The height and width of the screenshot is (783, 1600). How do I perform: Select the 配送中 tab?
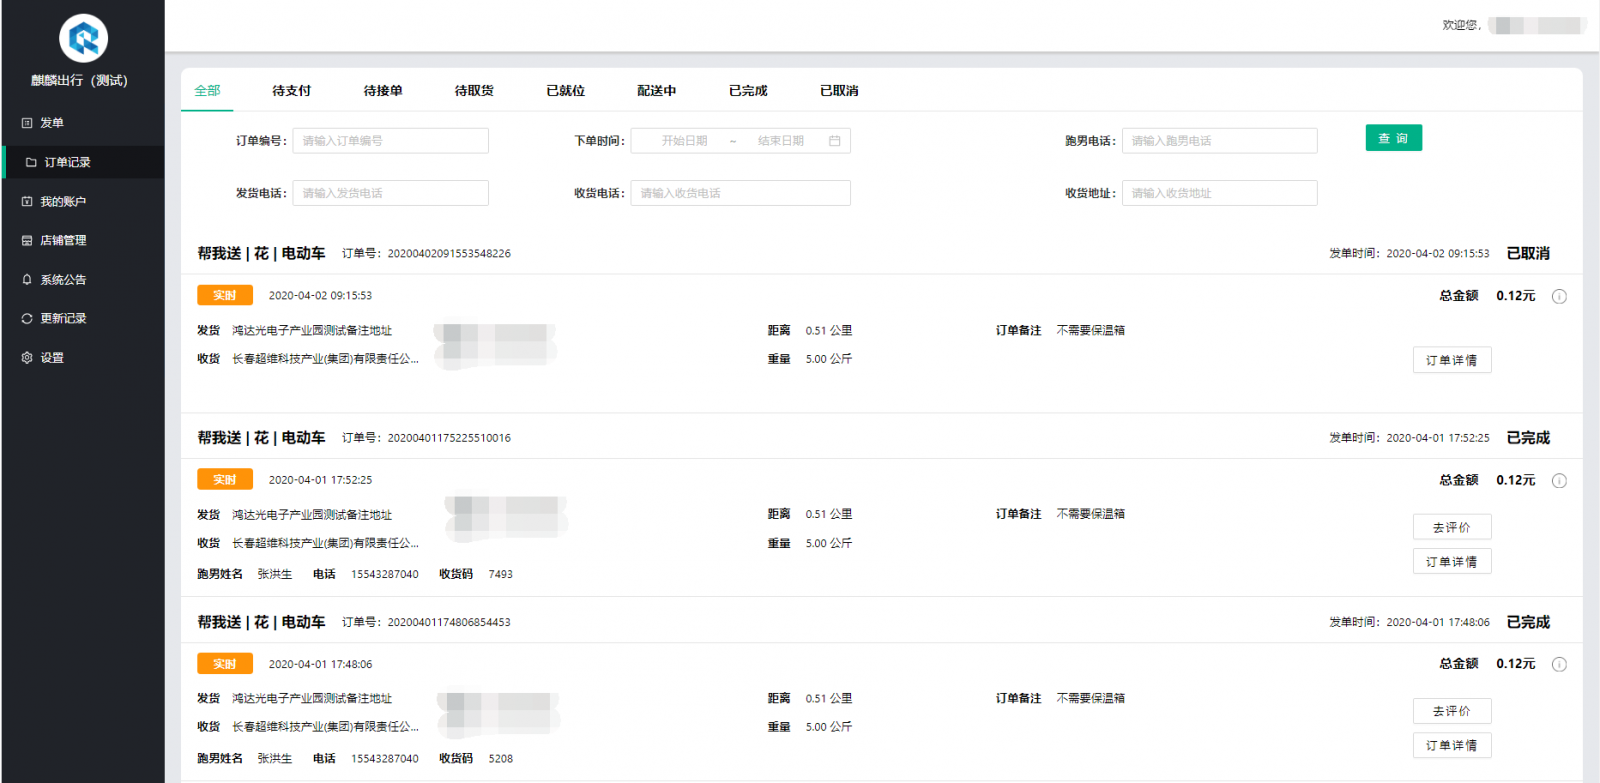(x=656, y=91)
